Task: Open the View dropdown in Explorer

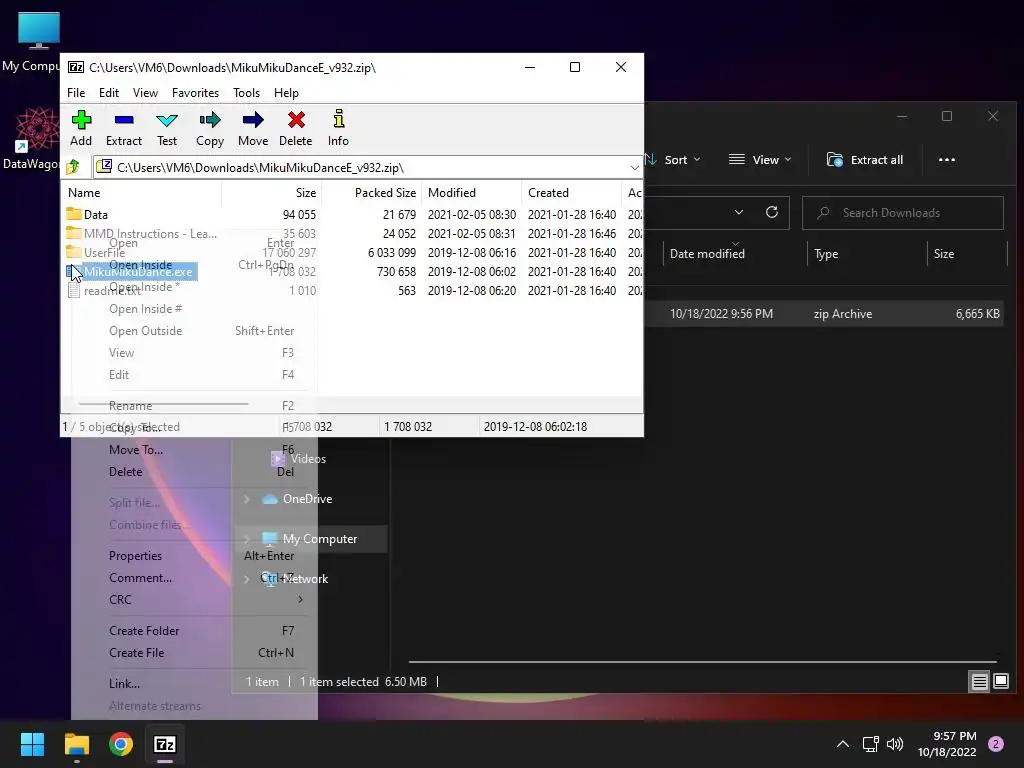Action: pyautogui.click(x=760, y=159)
